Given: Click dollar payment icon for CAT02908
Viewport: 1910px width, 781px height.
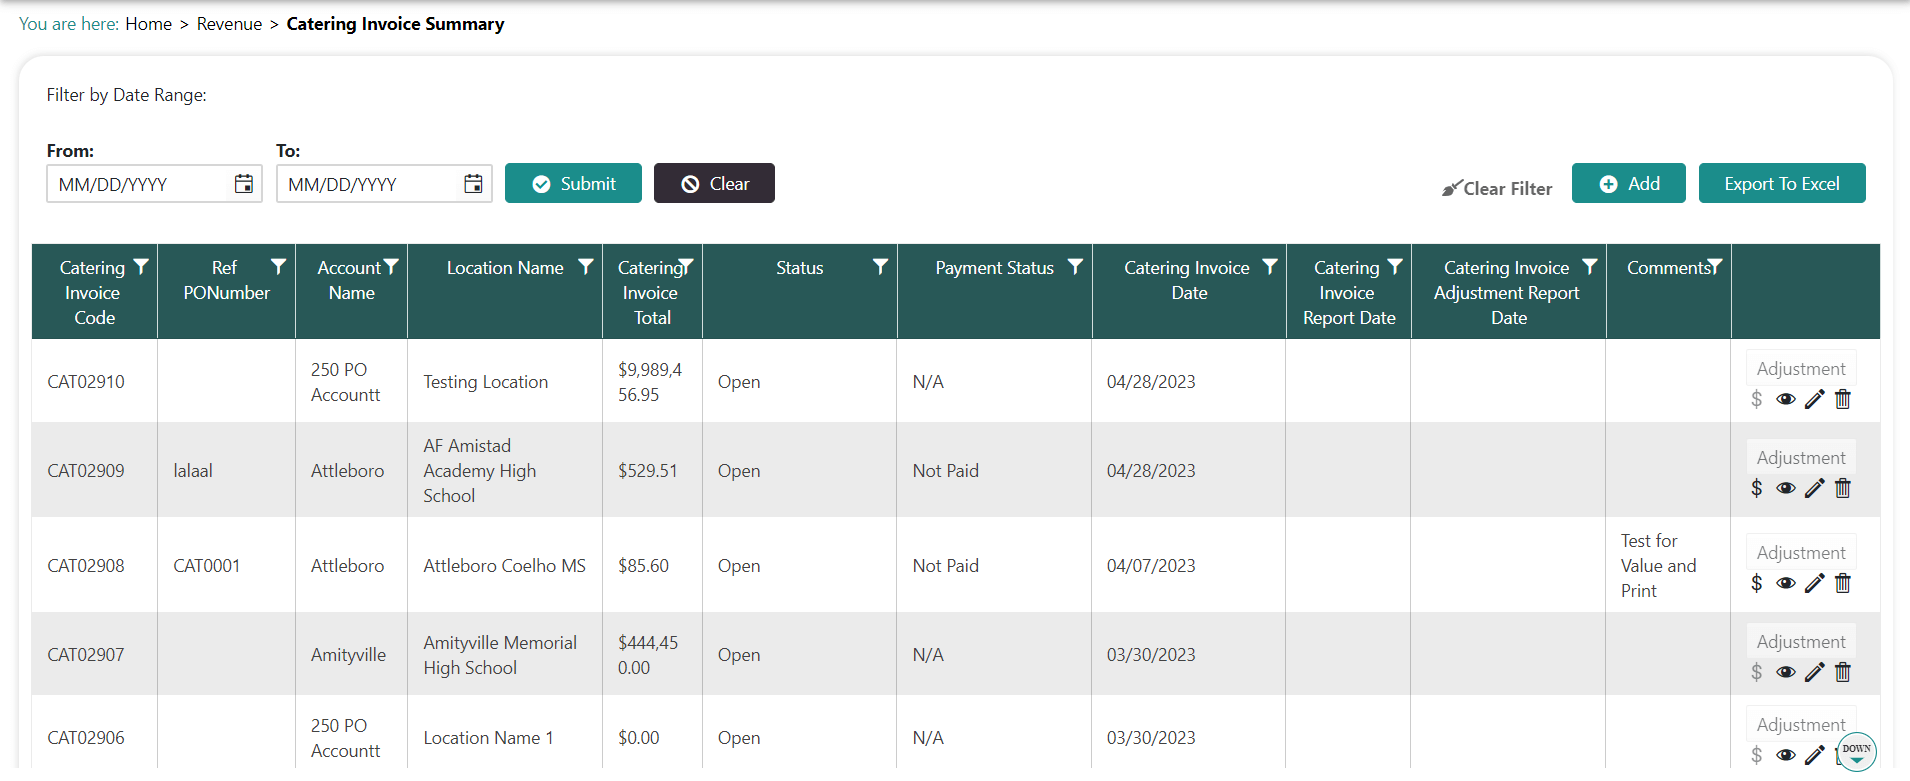Looking at the screenshot, I should pyautogui.click(x=1756, y=583).
